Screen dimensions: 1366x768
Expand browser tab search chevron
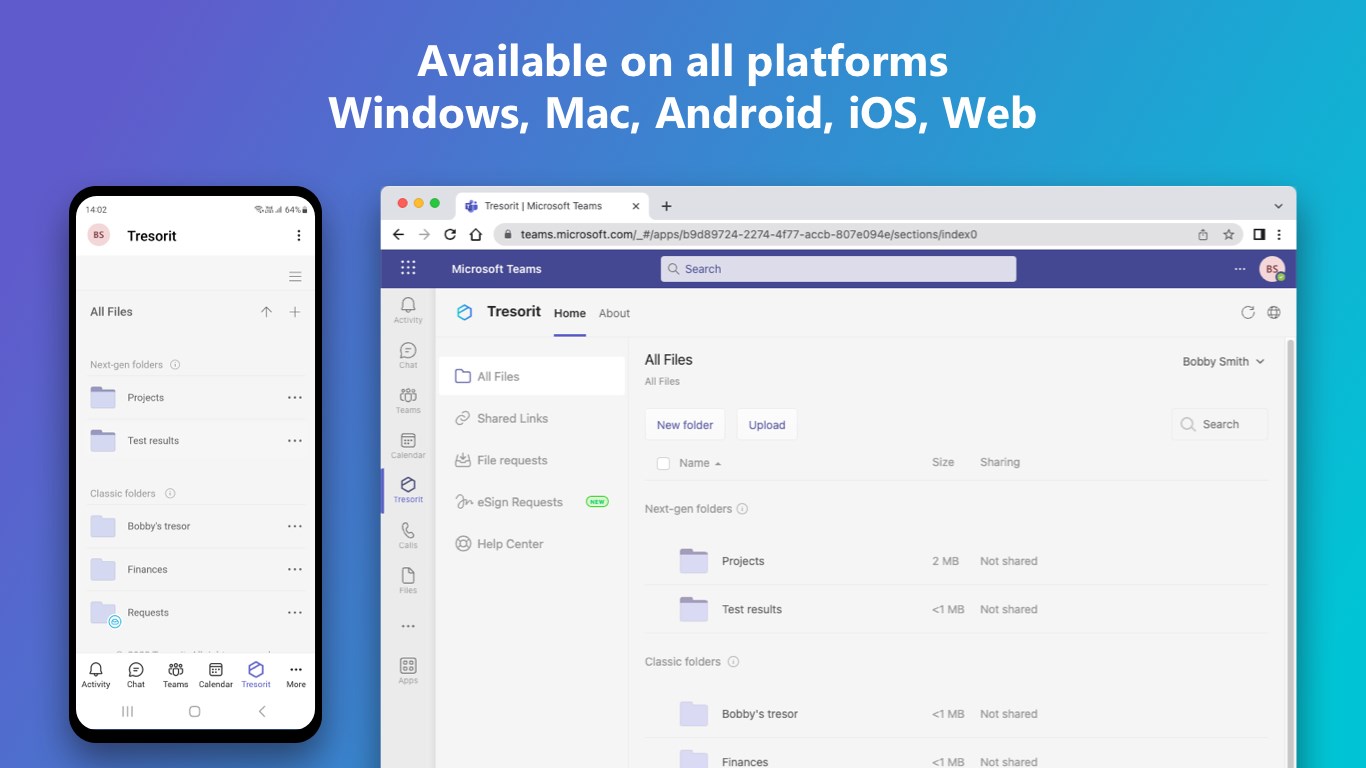click(x=1278, y=206)
